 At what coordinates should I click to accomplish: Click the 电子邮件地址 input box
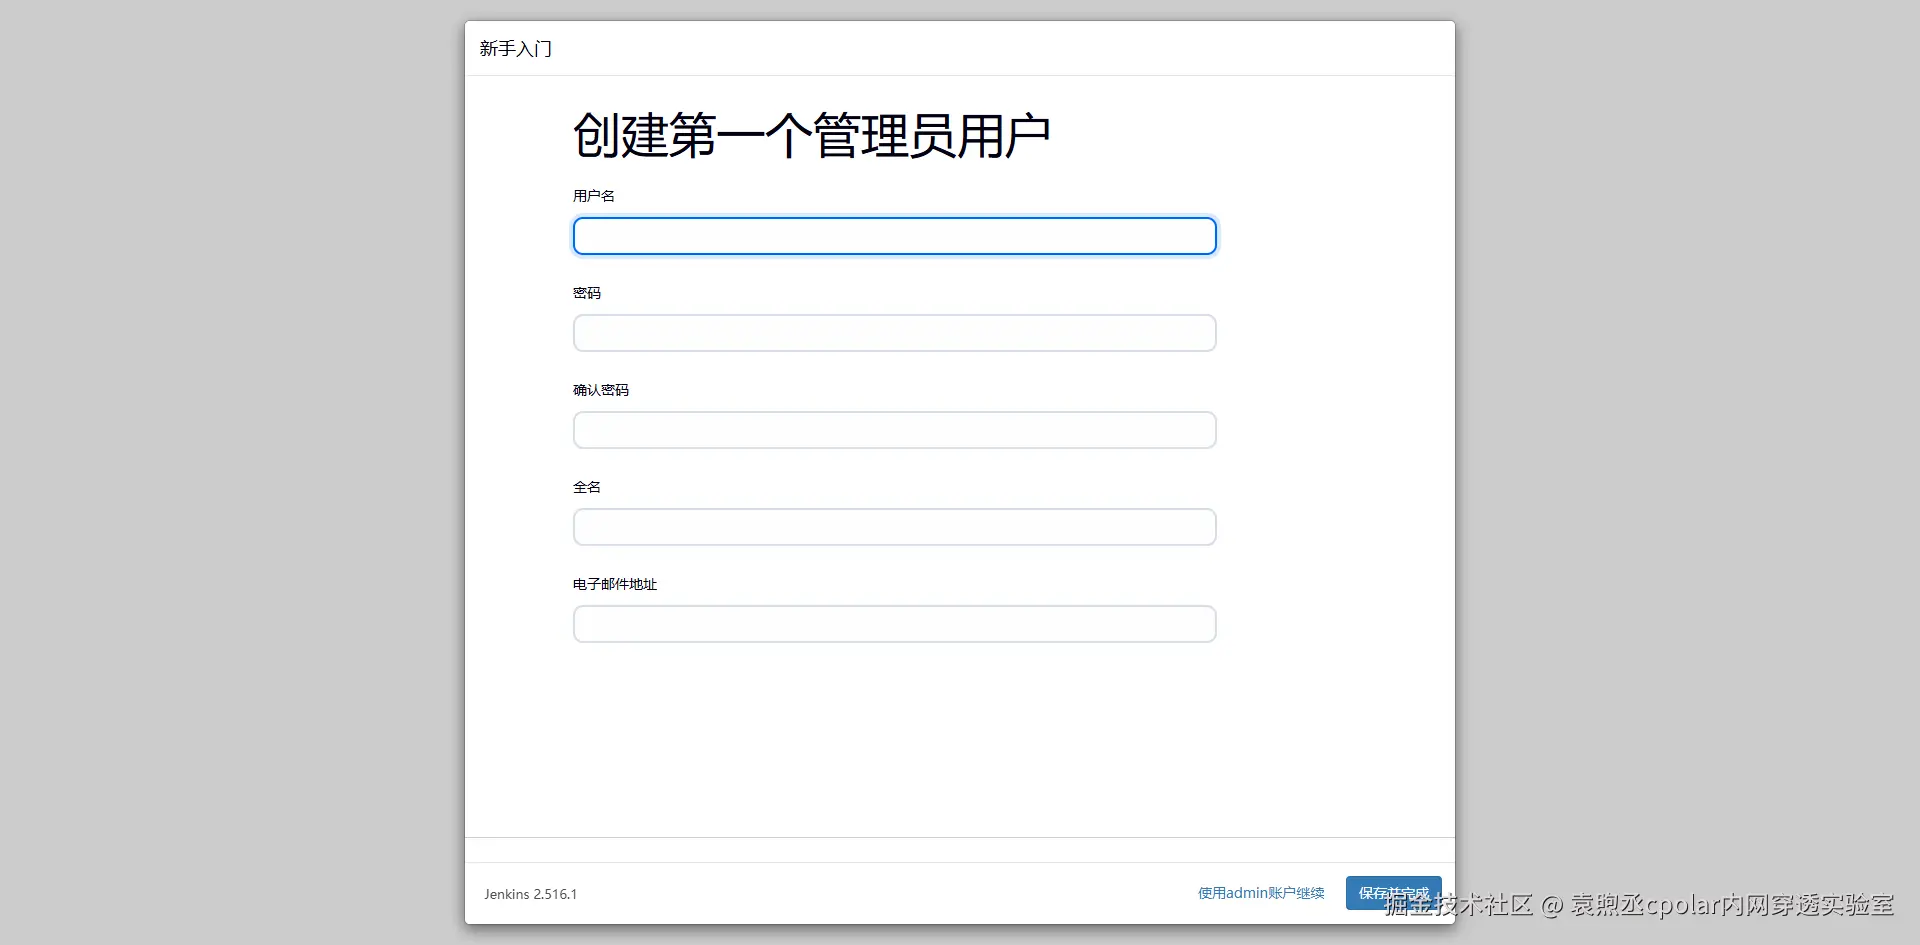pyautogui.click(x=894, y=624)
